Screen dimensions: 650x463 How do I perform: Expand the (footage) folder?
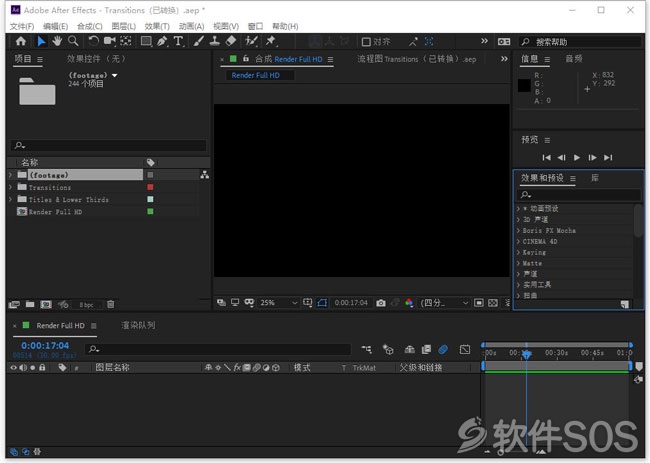point(11,175)
